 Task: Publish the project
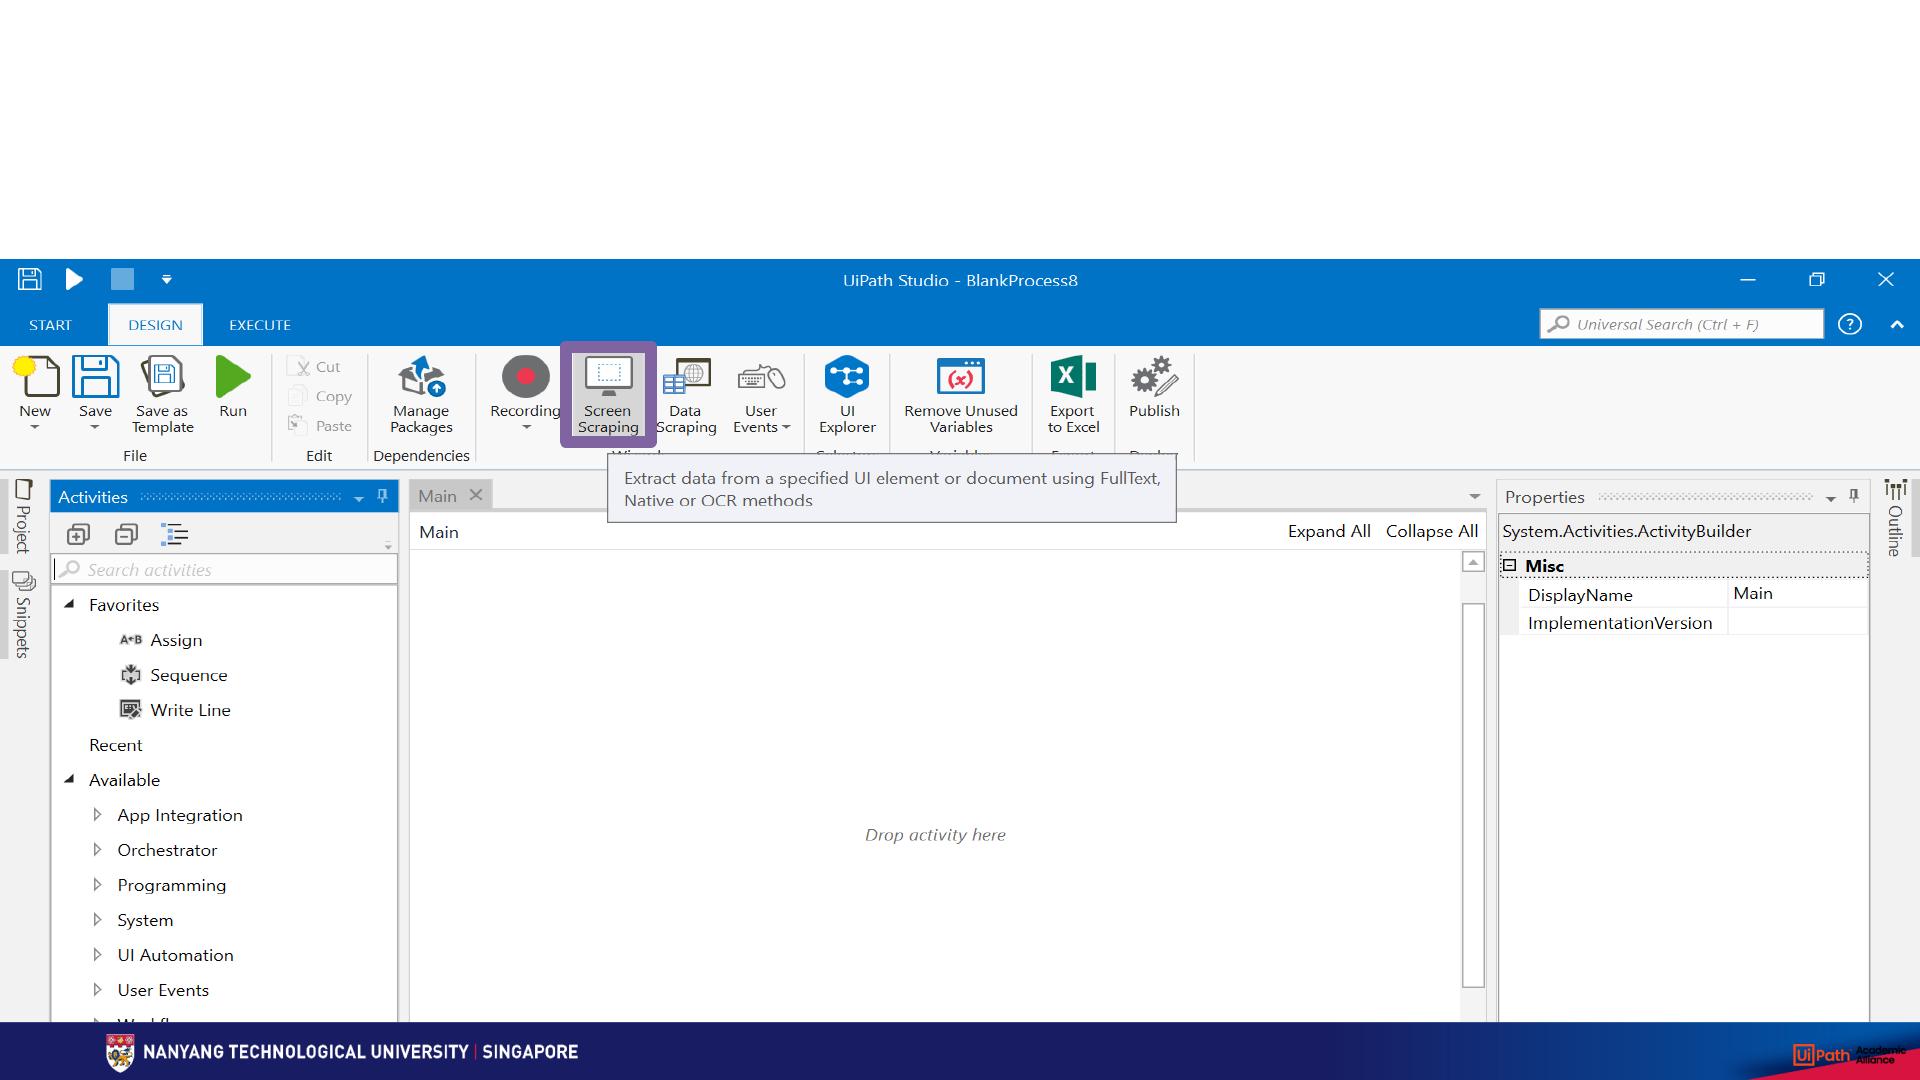[x=1154, y=387]
